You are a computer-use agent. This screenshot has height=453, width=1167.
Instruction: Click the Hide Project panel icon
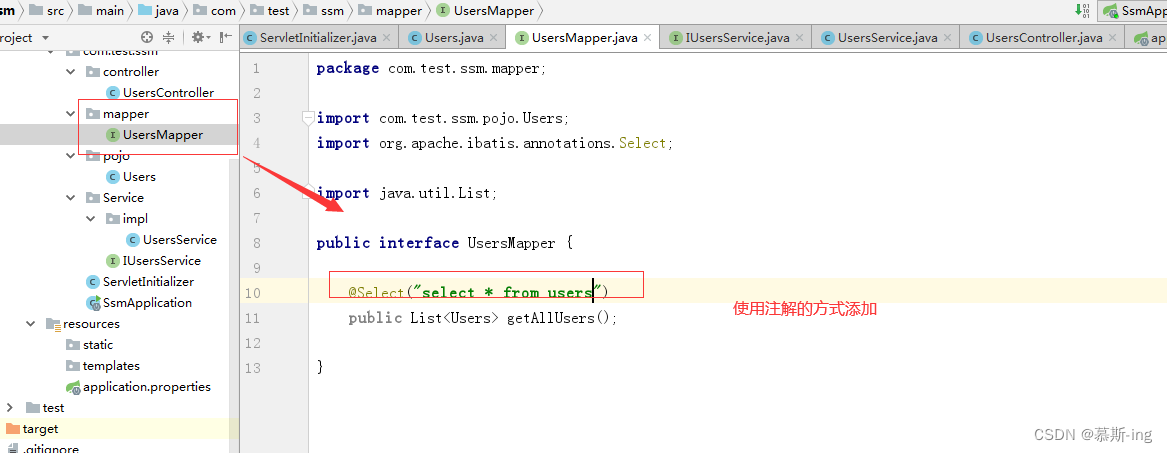(226, 37)
